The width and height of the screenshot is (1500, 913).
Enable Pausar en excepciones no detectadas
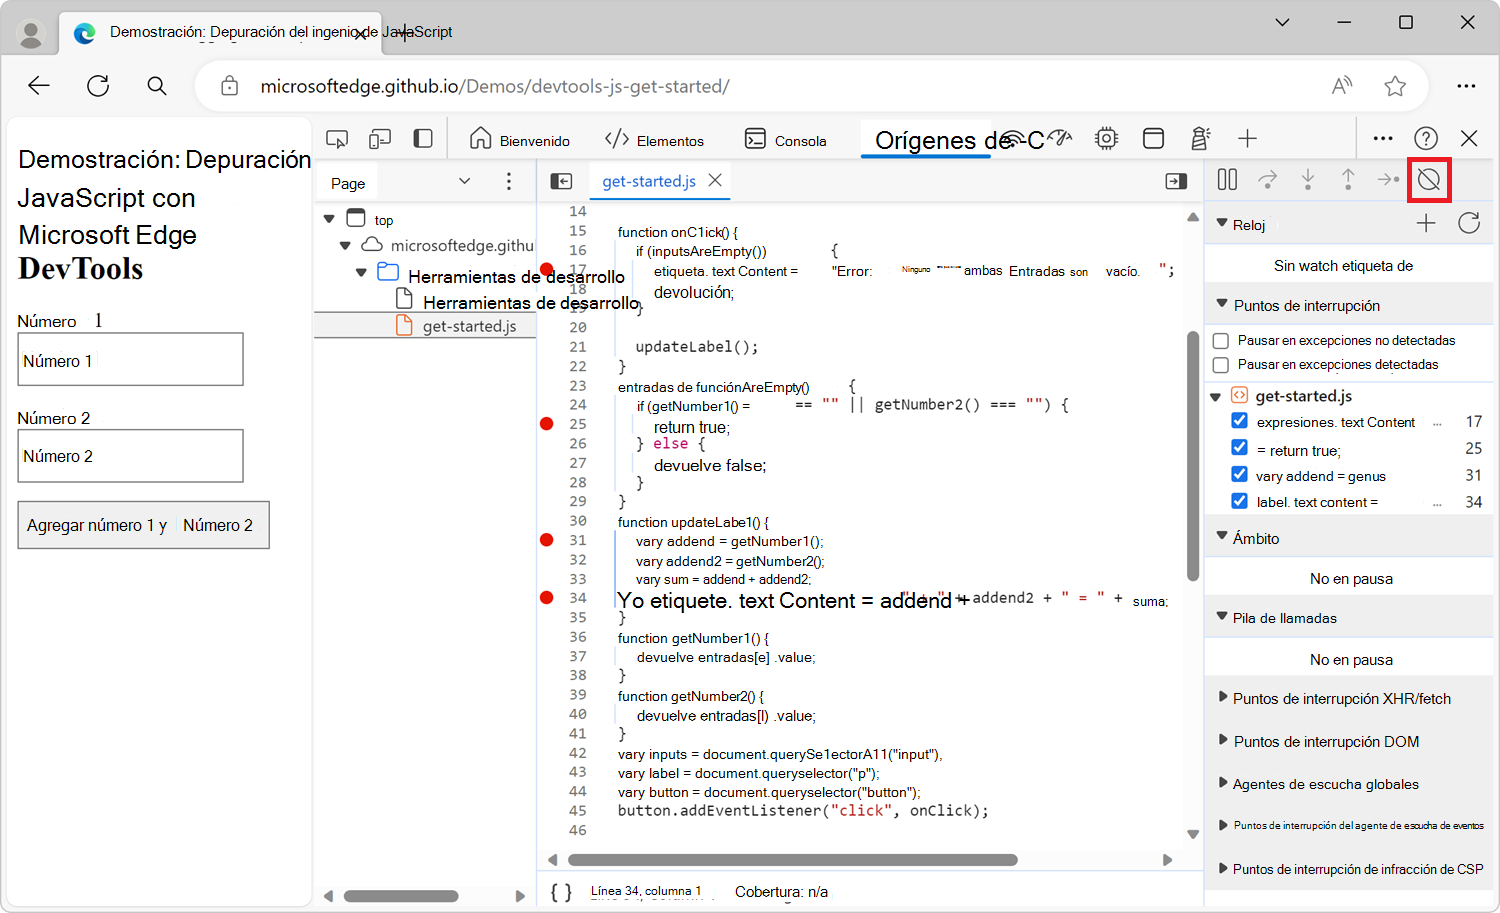[x=1221, y=341]
